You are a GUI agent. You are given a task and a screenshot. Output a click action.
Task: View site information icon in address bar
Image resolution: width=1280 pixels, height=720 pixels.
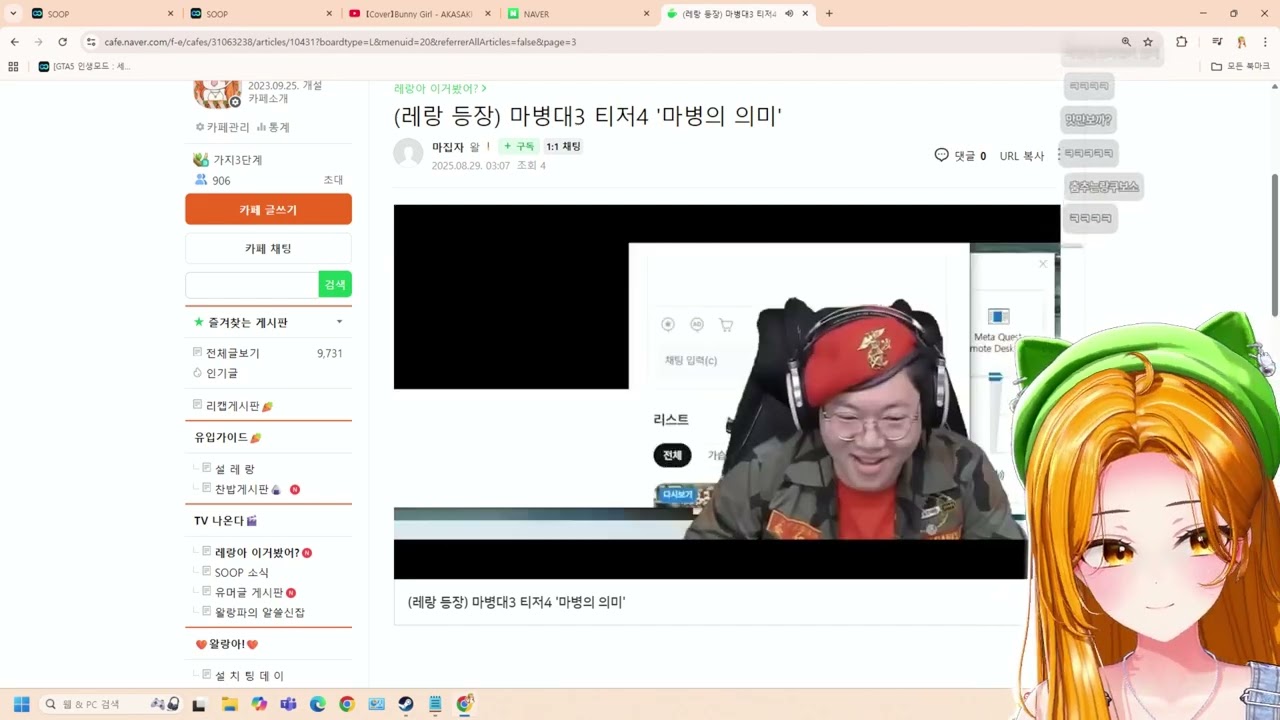tap(90, 42)
